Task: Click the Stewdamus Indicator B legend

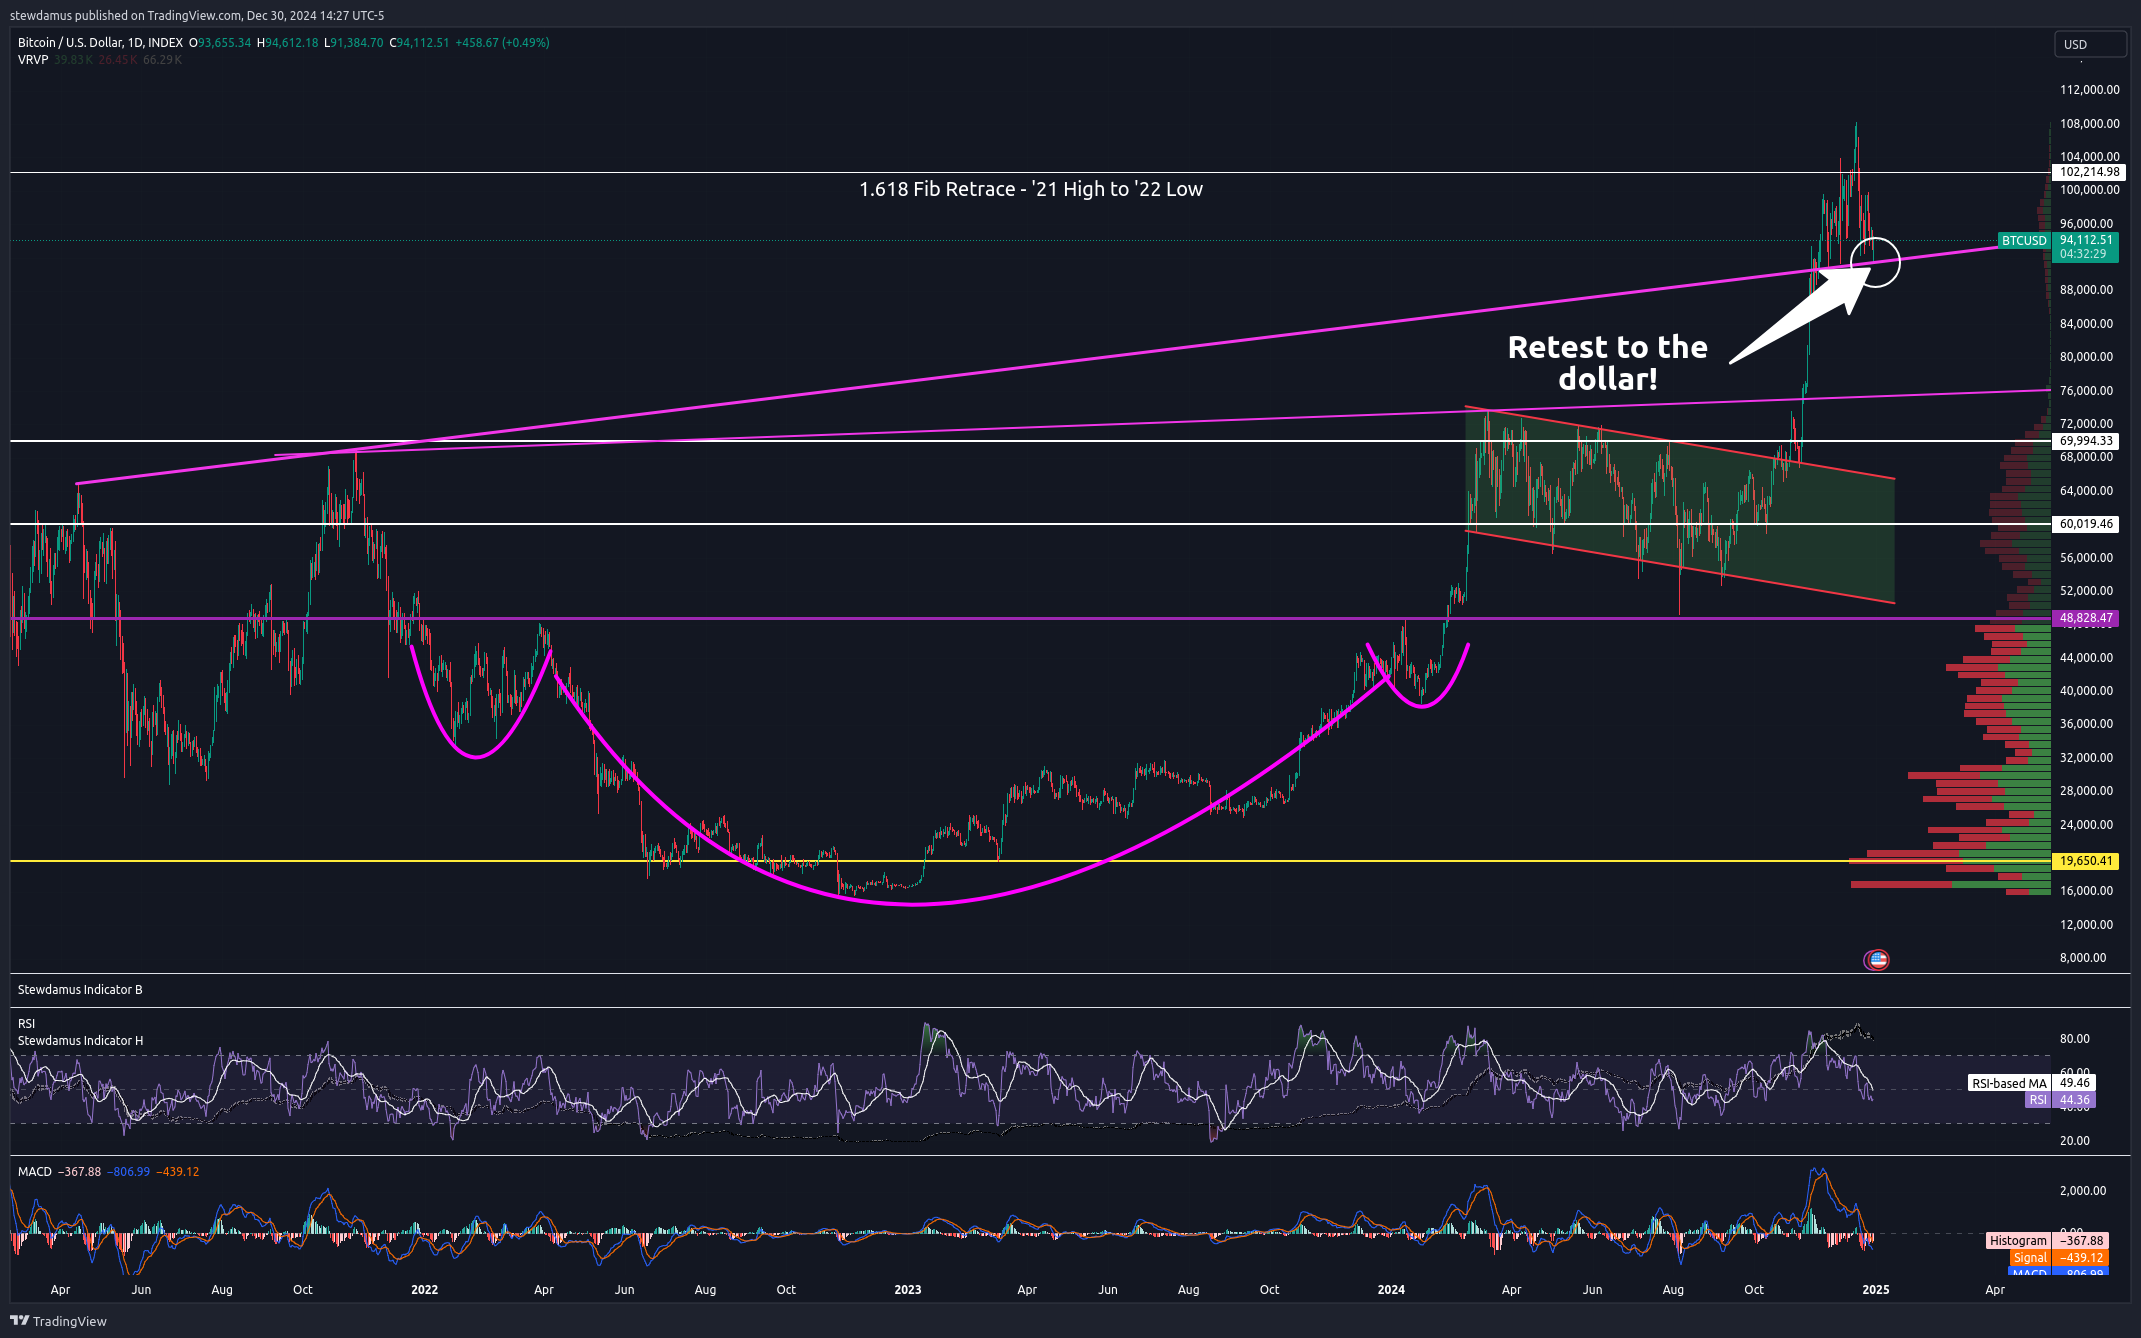Action: [80, 990]
